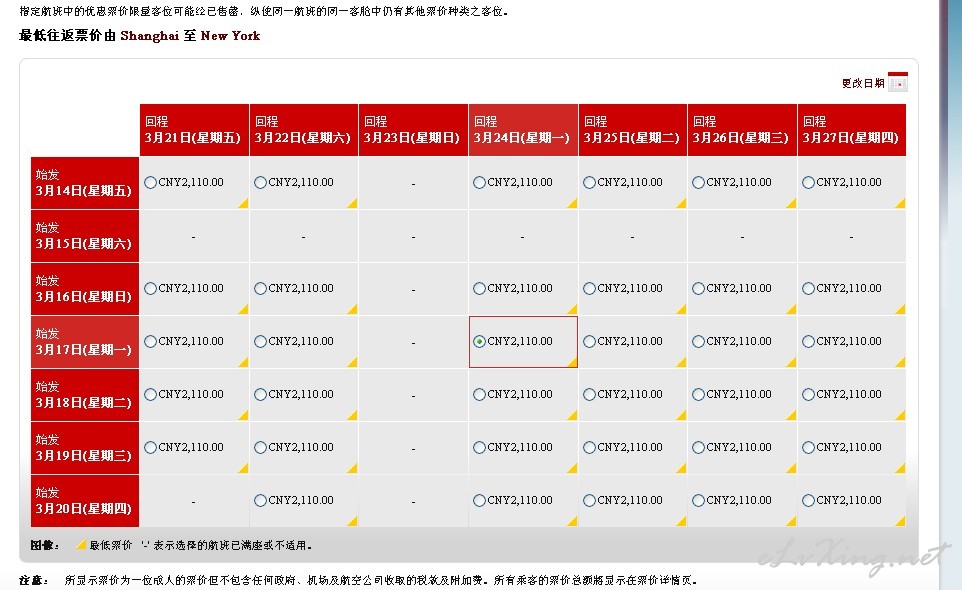Click the 始发 3月19日(星期三) row header
962x590 pixels.
coord(85,448)
